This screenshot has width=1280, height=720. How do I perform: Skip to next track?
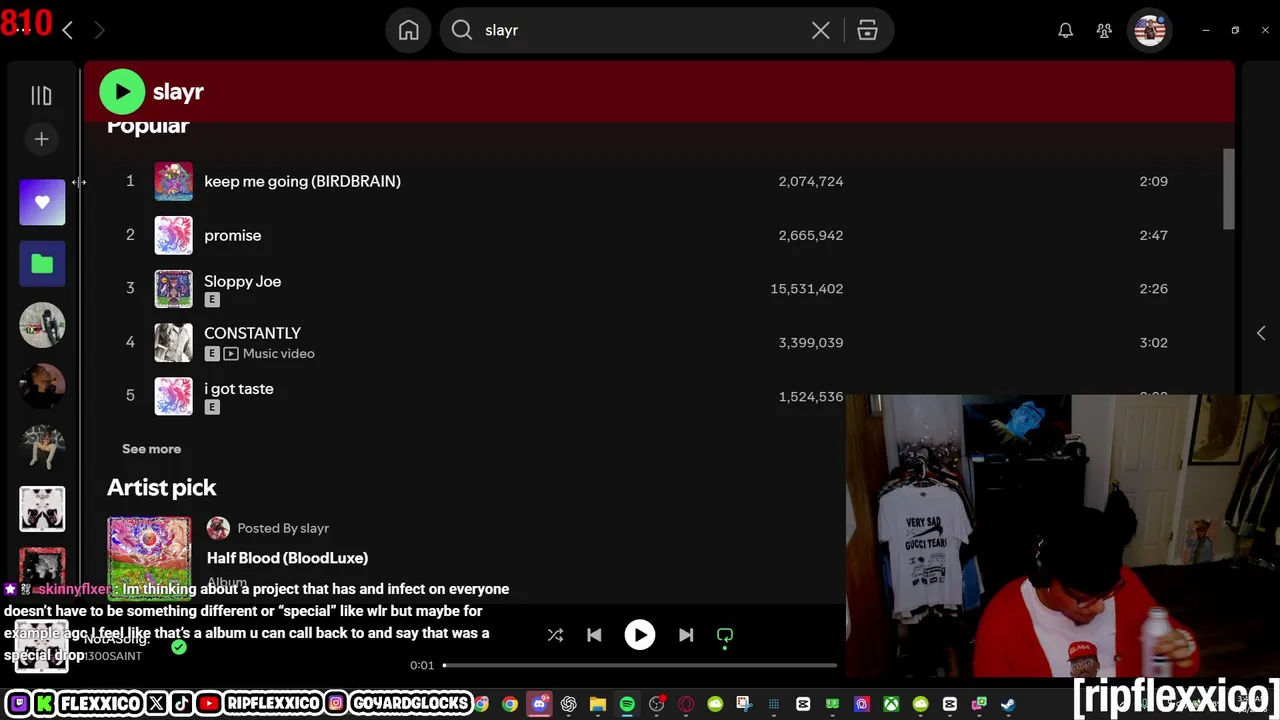pos(686,635)
